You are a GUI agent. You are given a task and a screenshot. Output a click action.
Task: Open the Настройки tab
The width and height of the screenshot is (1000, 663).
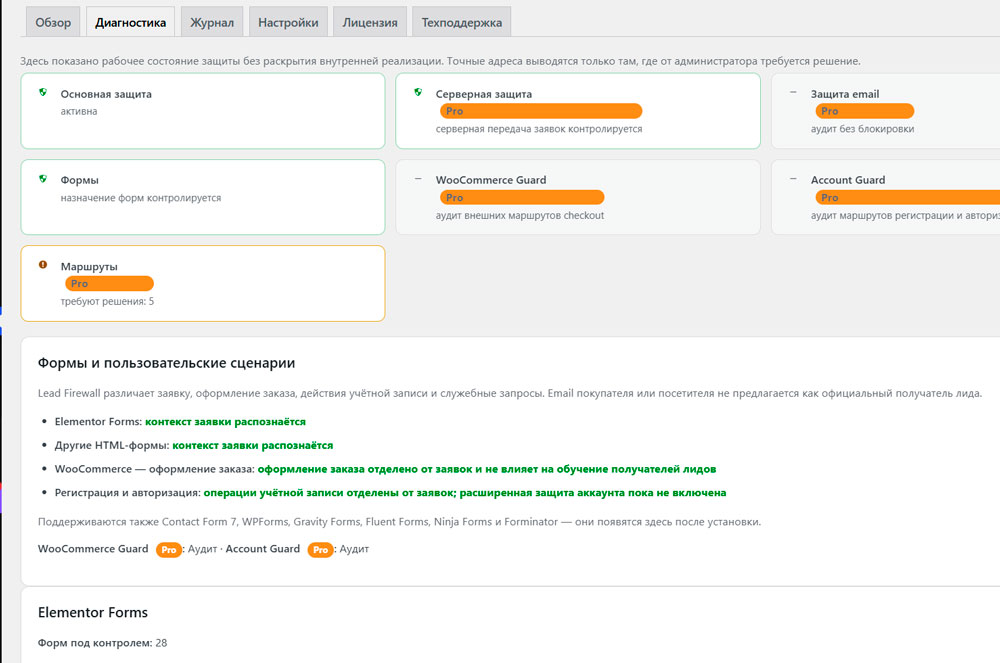click(288, 22)
